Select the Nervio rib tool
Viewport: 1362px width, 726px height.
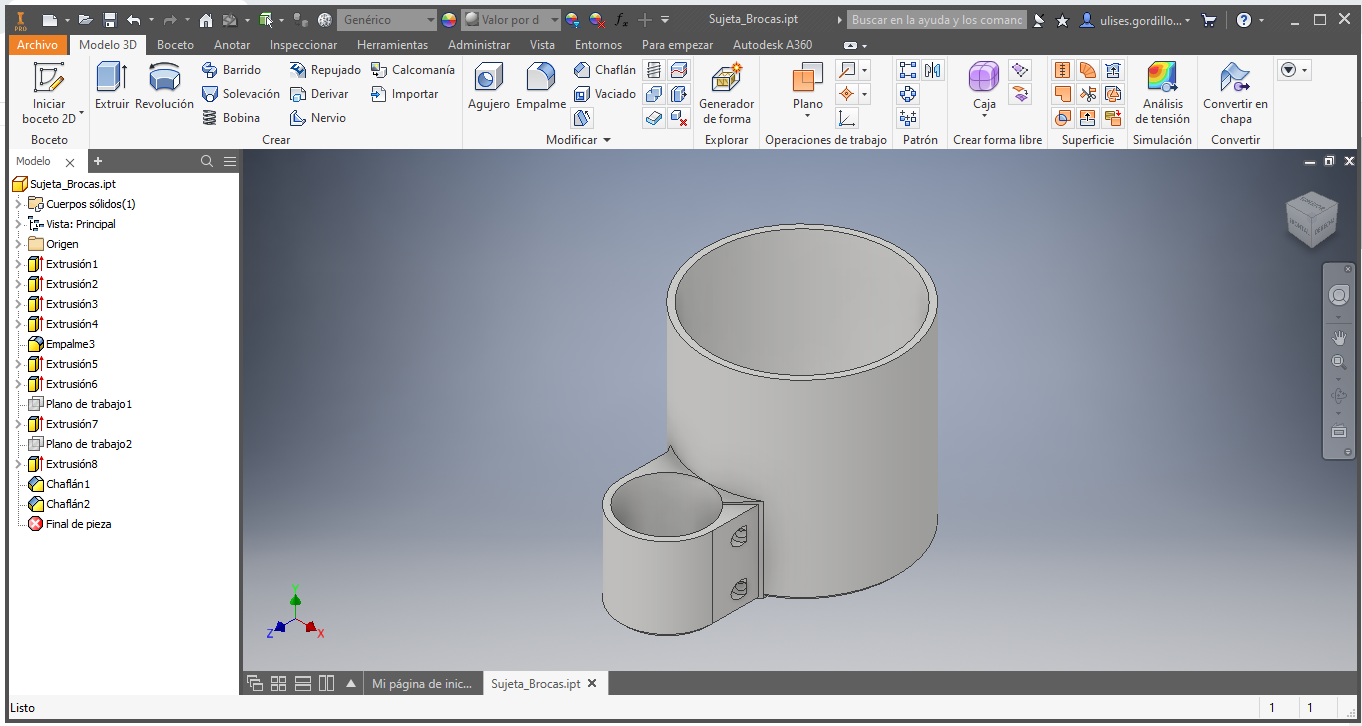[318, 118]
